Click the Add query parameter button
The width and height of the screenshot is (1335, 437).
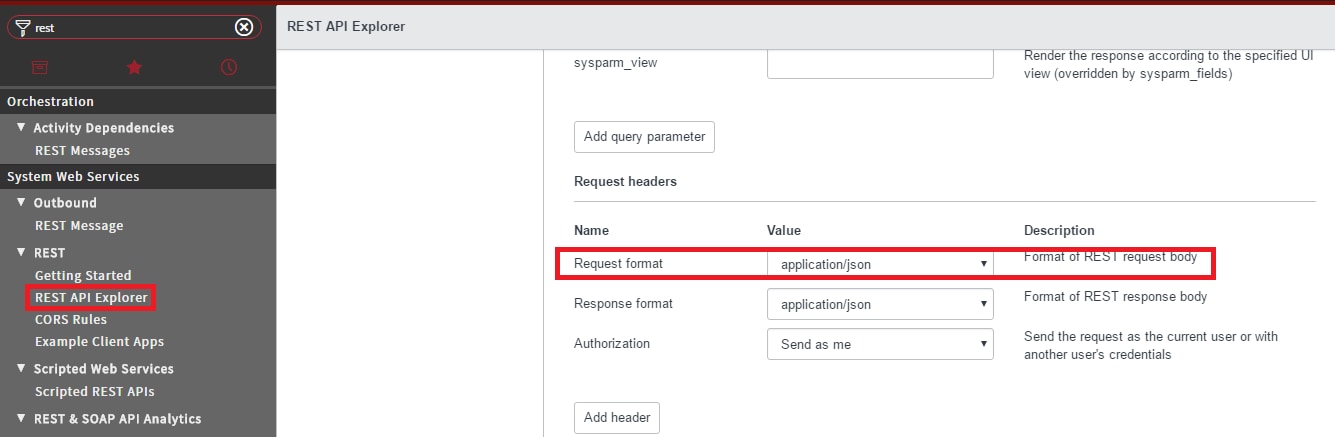click(x=644, y=137)
